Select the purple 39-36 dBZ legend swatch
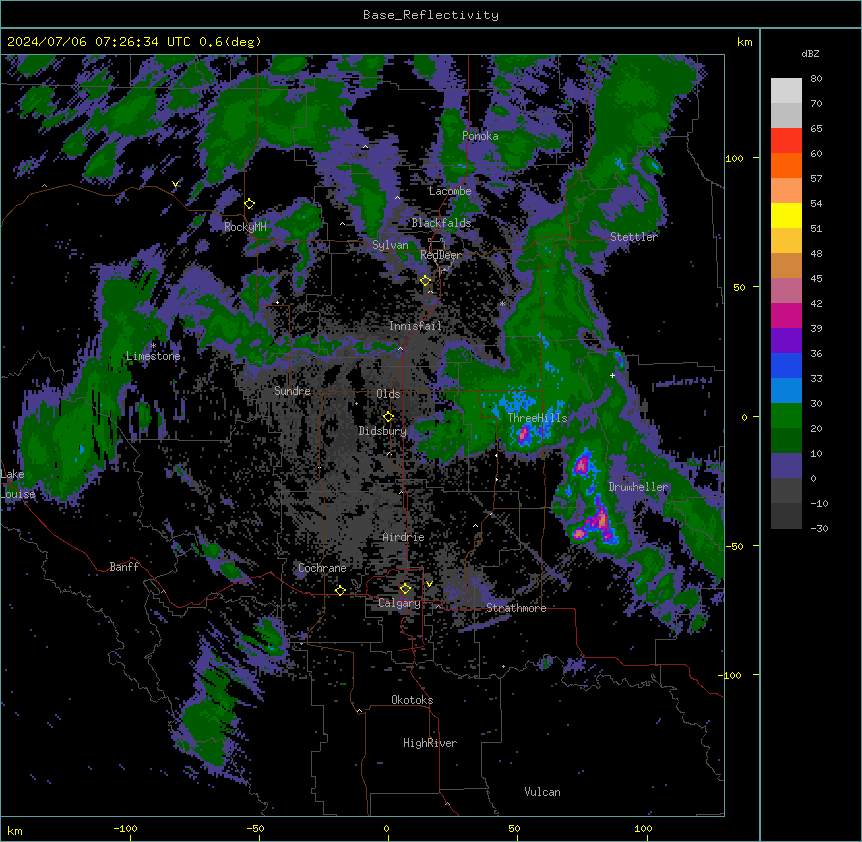 786,341
